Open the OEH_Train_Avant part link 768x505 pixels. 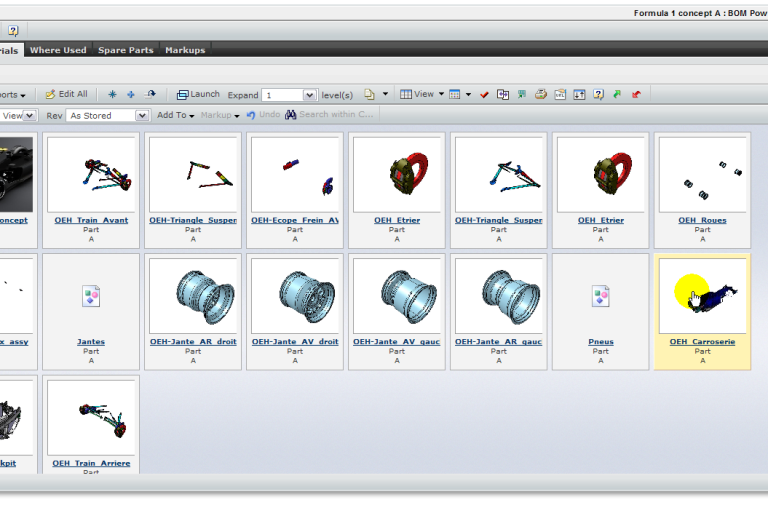pyautogui.click(x=91, y=220)
